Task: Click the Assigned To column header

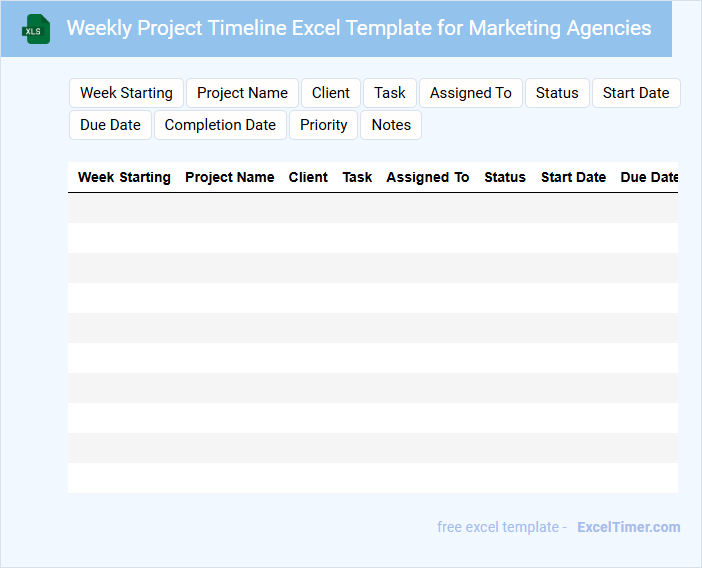Action: [x=427, y=177]
